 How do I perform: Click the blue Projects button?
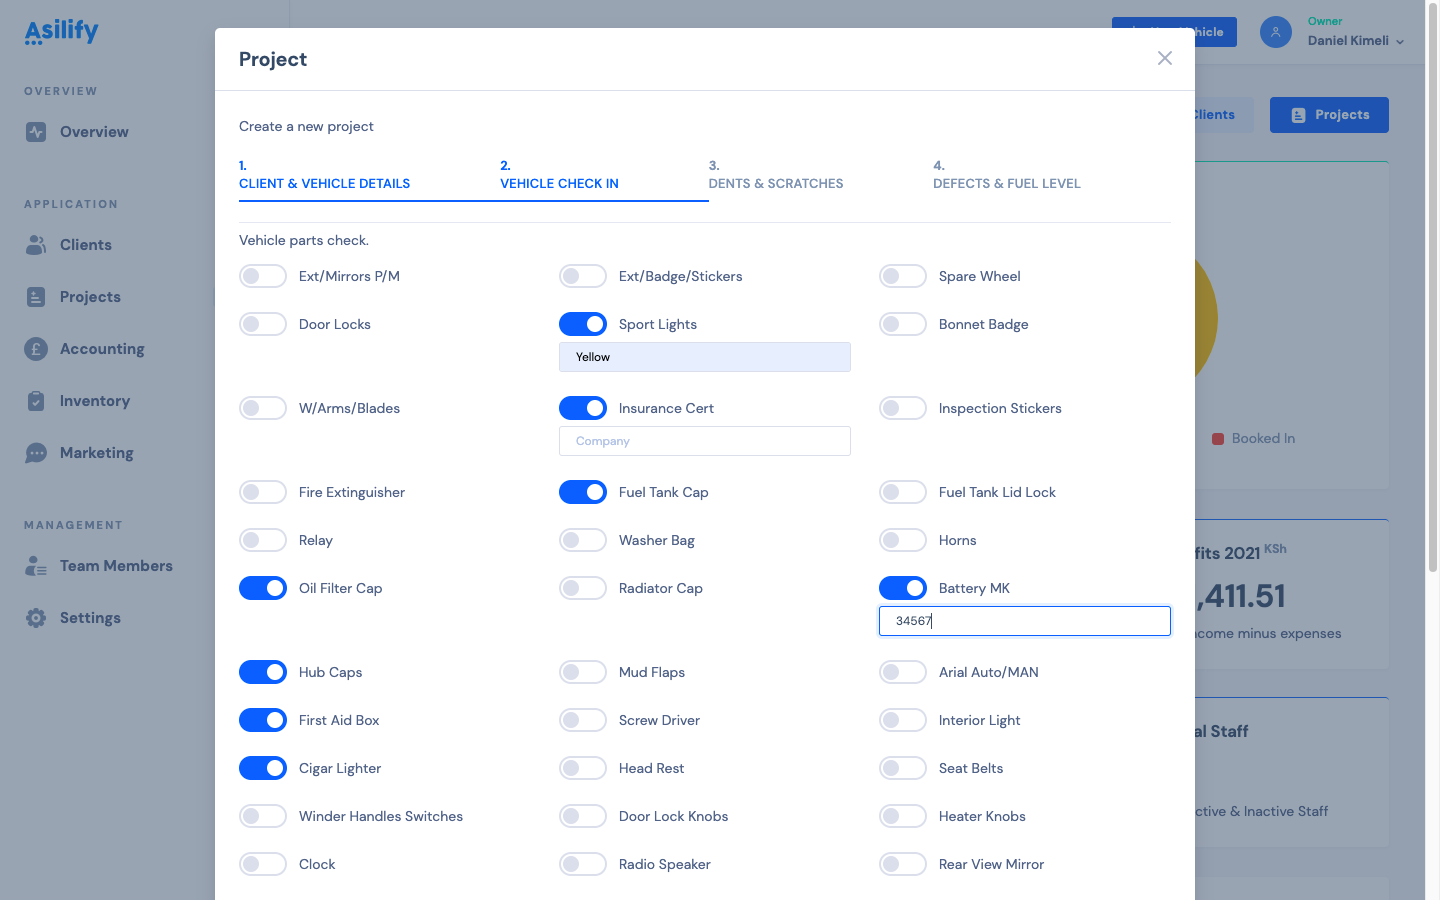[x=1329, y=115]
